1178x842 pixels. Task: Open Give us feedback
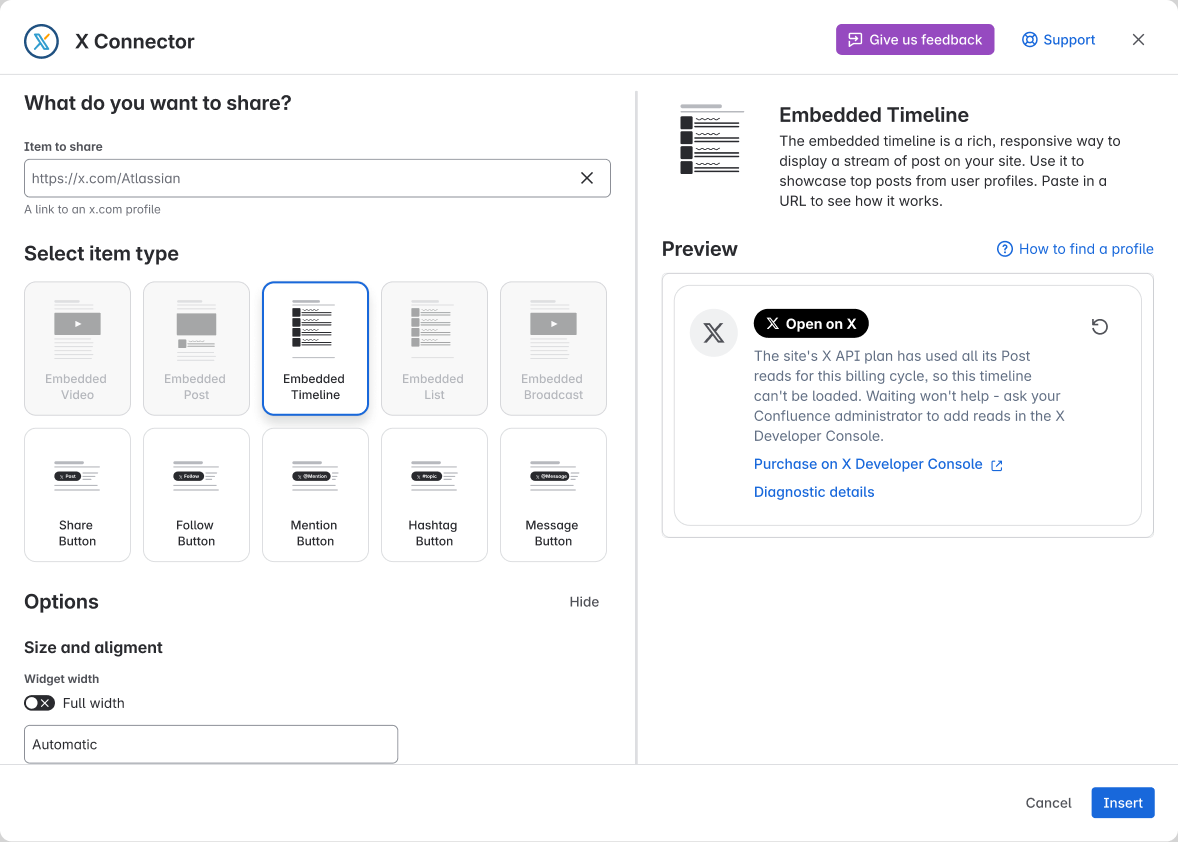(915, 40)
